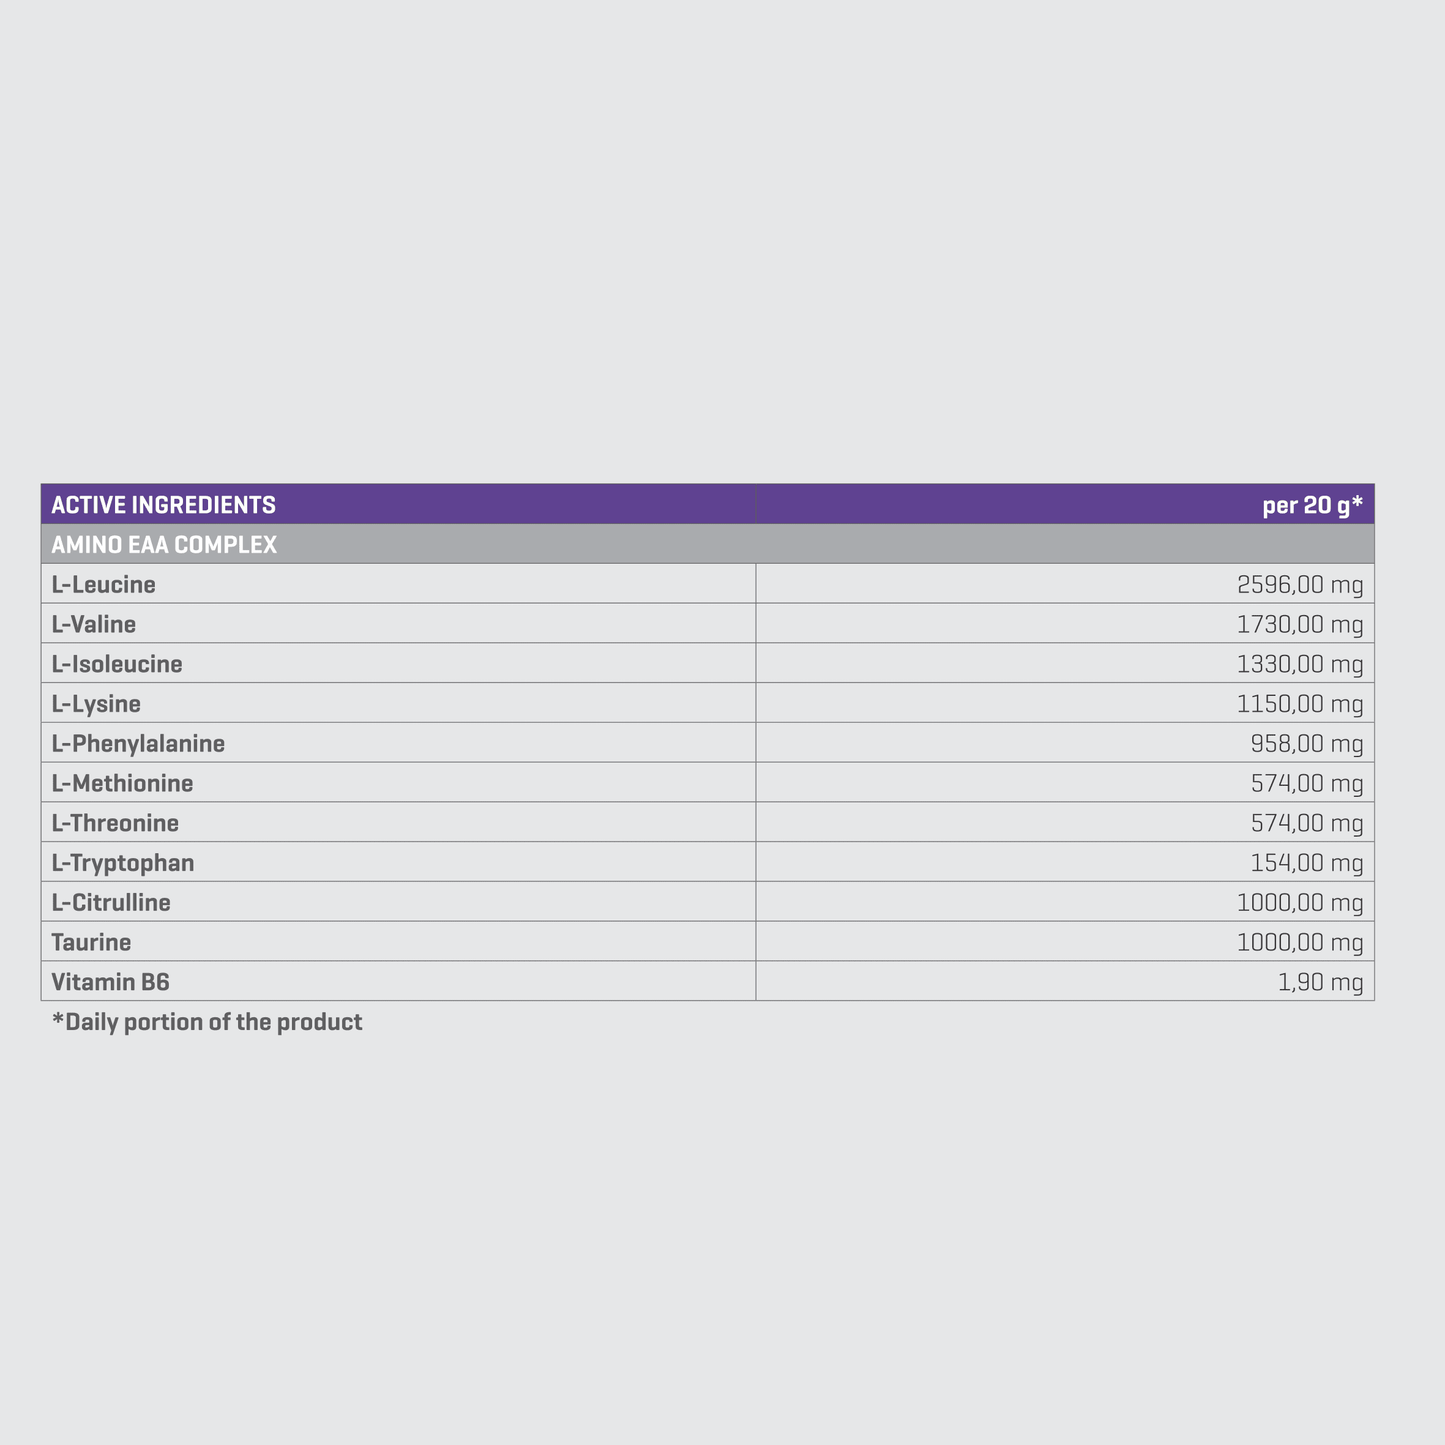
Task: Select the AMINO EAA COMPLEX section row
Action: (x=708, y=544)
